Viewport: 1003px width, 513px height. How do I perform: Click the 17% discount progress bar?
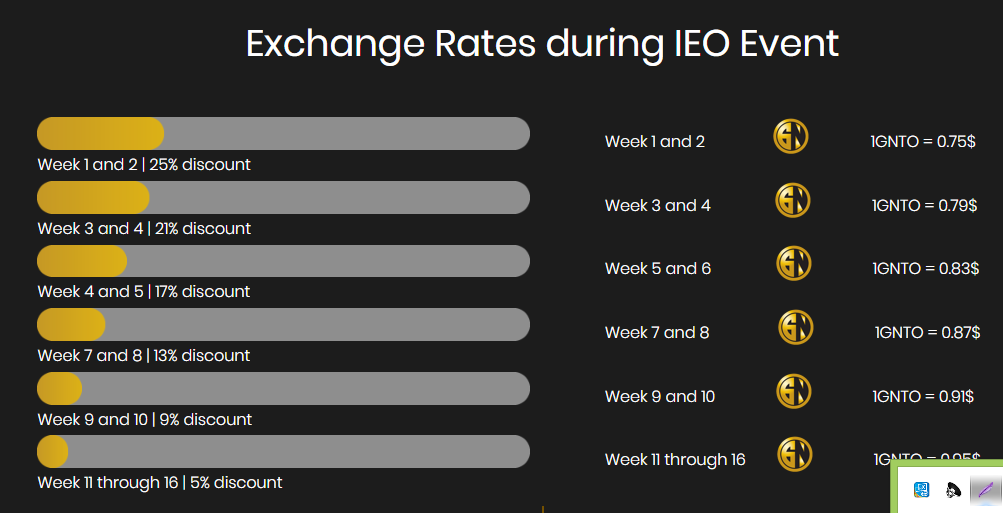click(283, 261)
